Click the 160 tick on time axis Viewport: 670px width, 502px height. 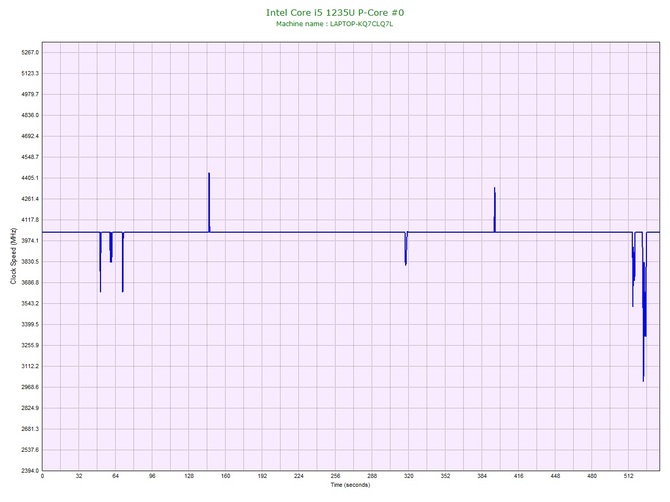click(226, 476)
